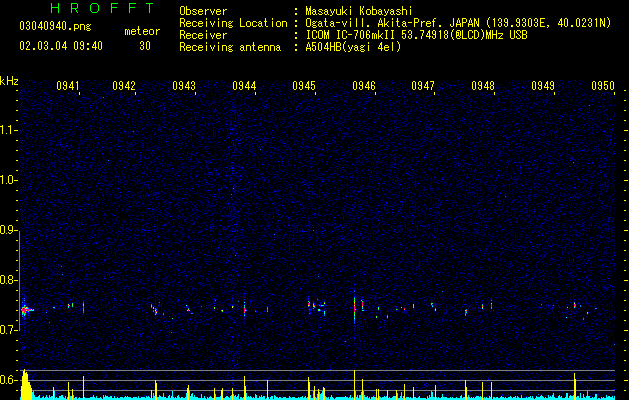This screenshot has height=400, width=629.
Task: Click the 0944 time marker
Action: (x=244, y=85)
